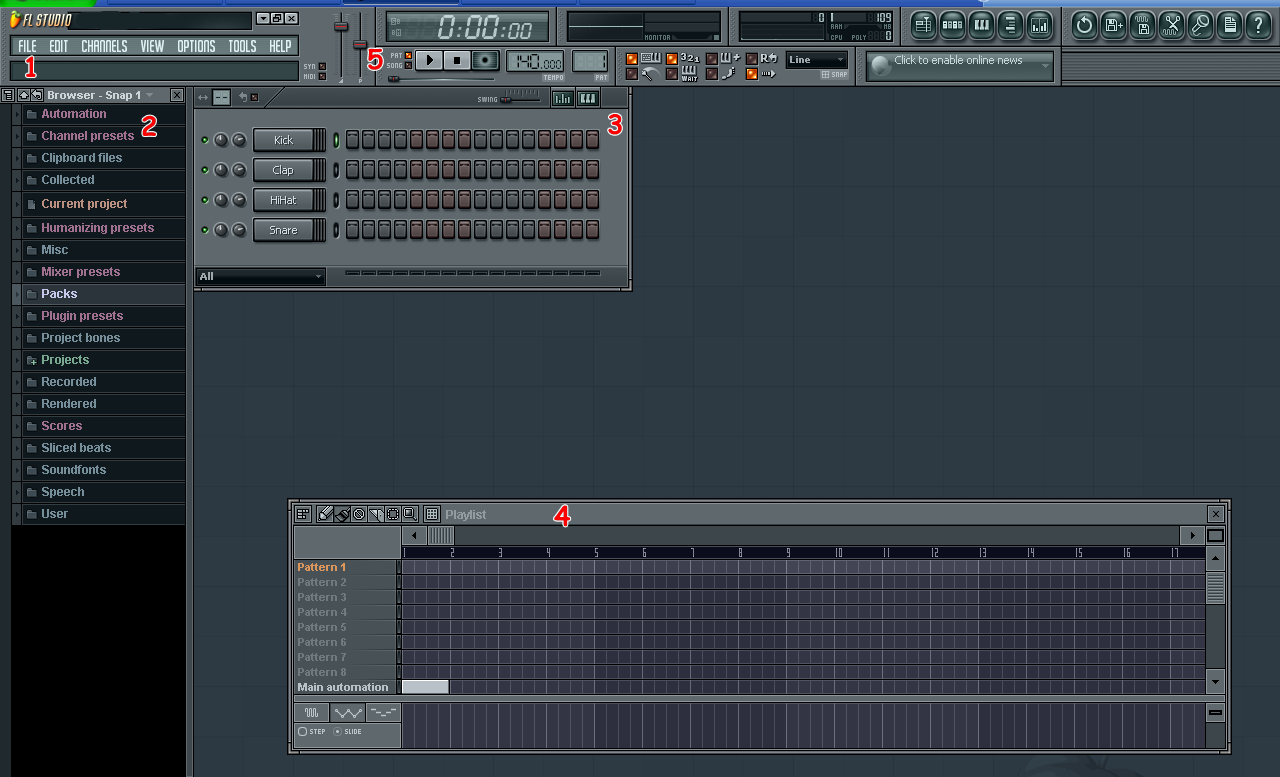Click the one-click recording microphone icon
Viewport: 1280px width, 777px height.
point(1200,24)
